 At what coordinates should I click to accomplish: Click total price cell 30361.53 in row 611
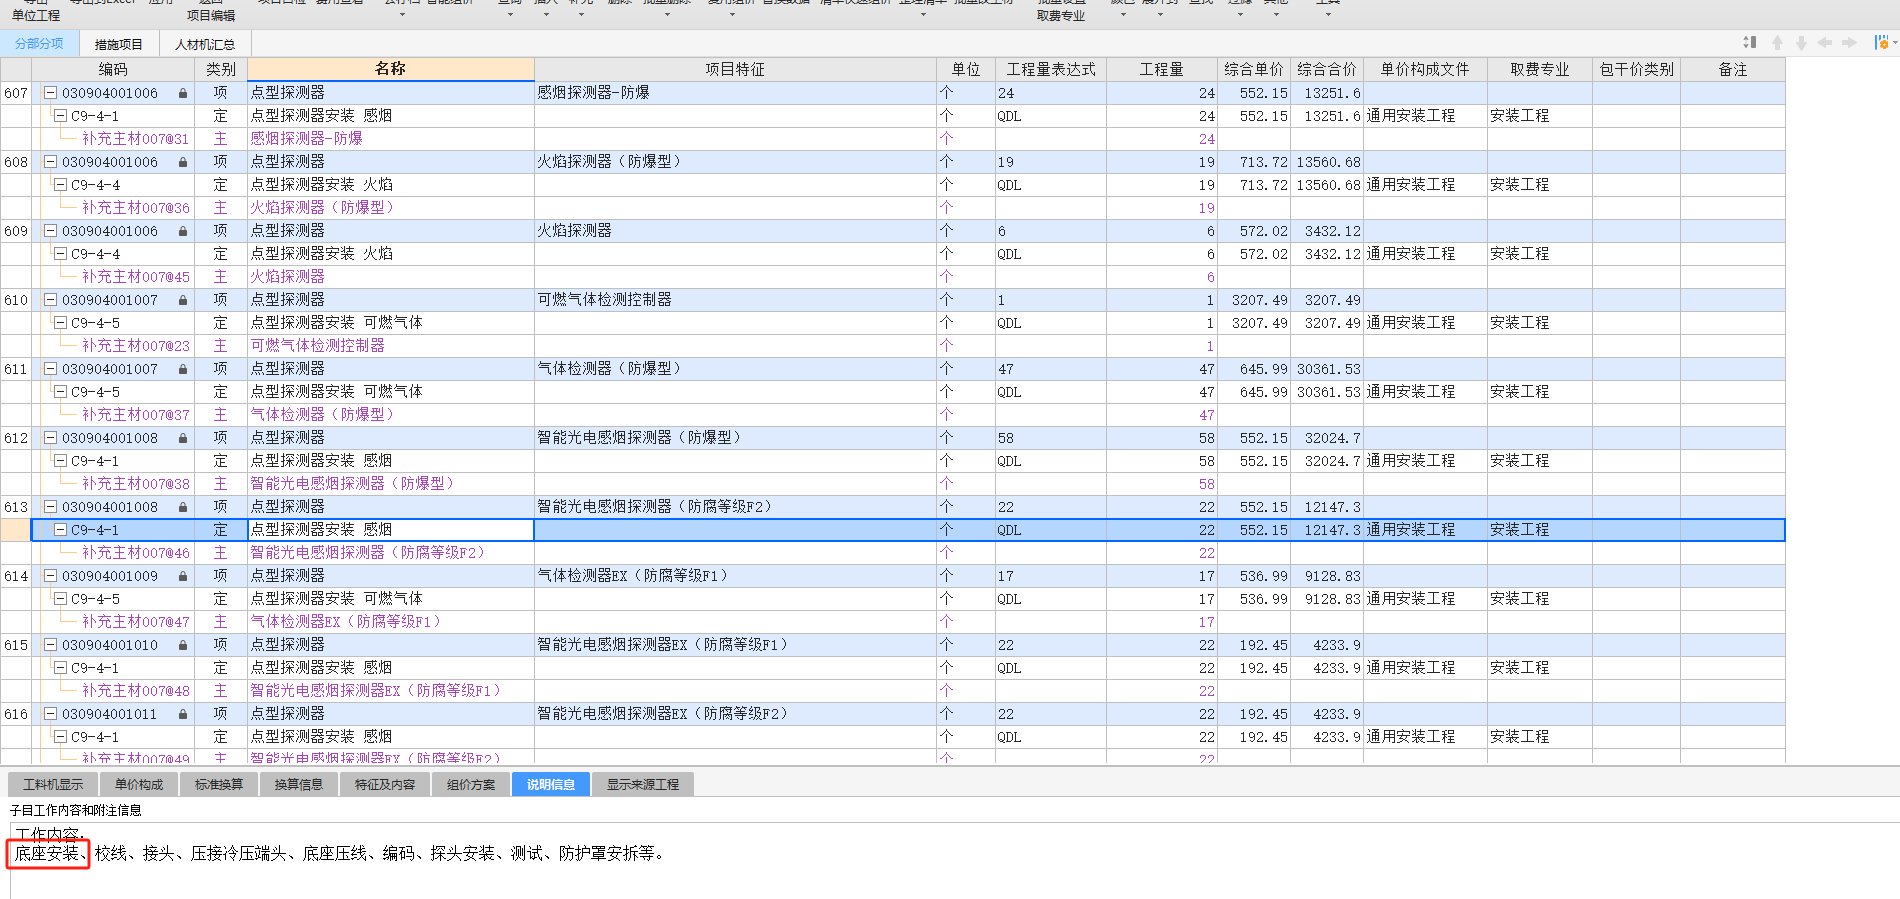tap(1328, 369)
